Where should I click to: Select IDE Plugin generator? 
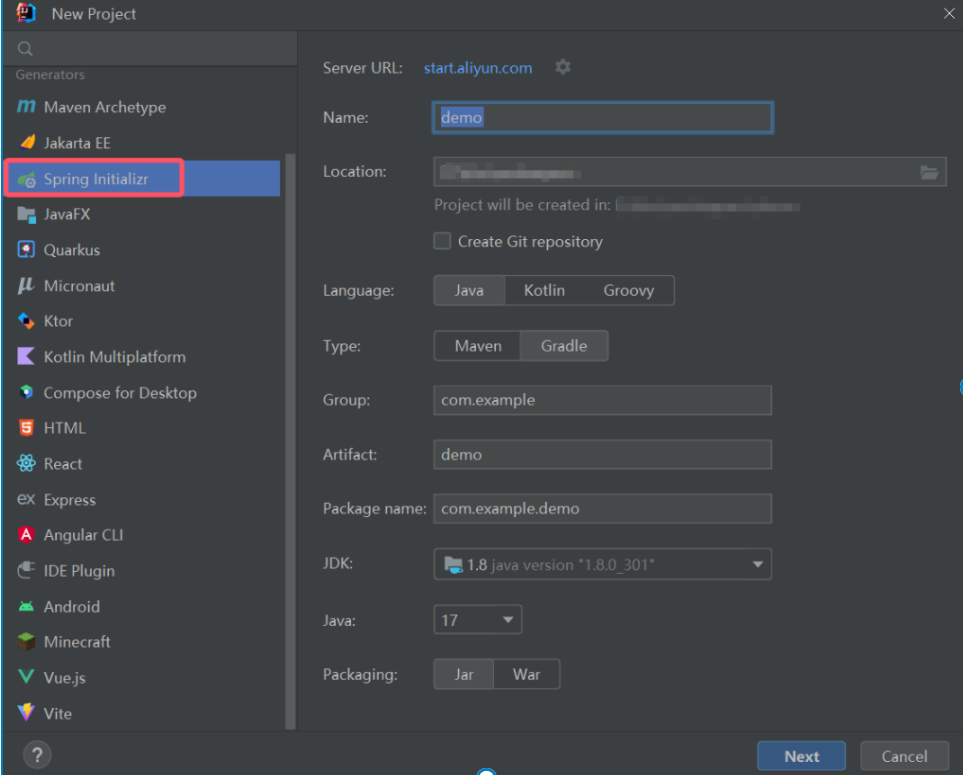coord(142,571)
